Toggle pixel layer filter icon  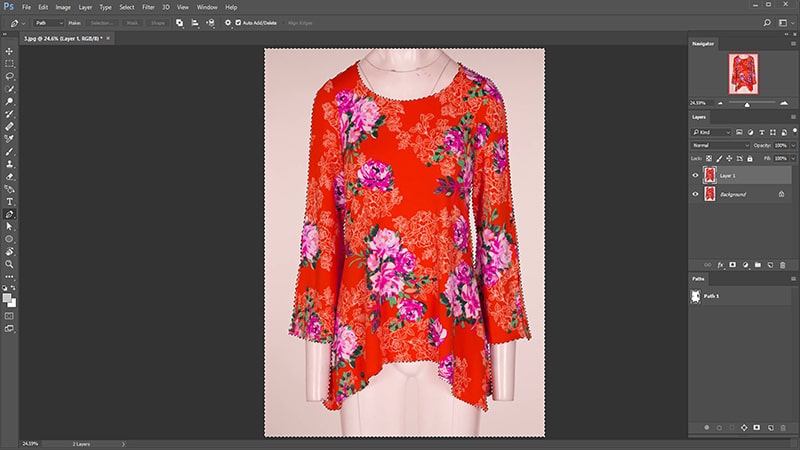point(739,132)
